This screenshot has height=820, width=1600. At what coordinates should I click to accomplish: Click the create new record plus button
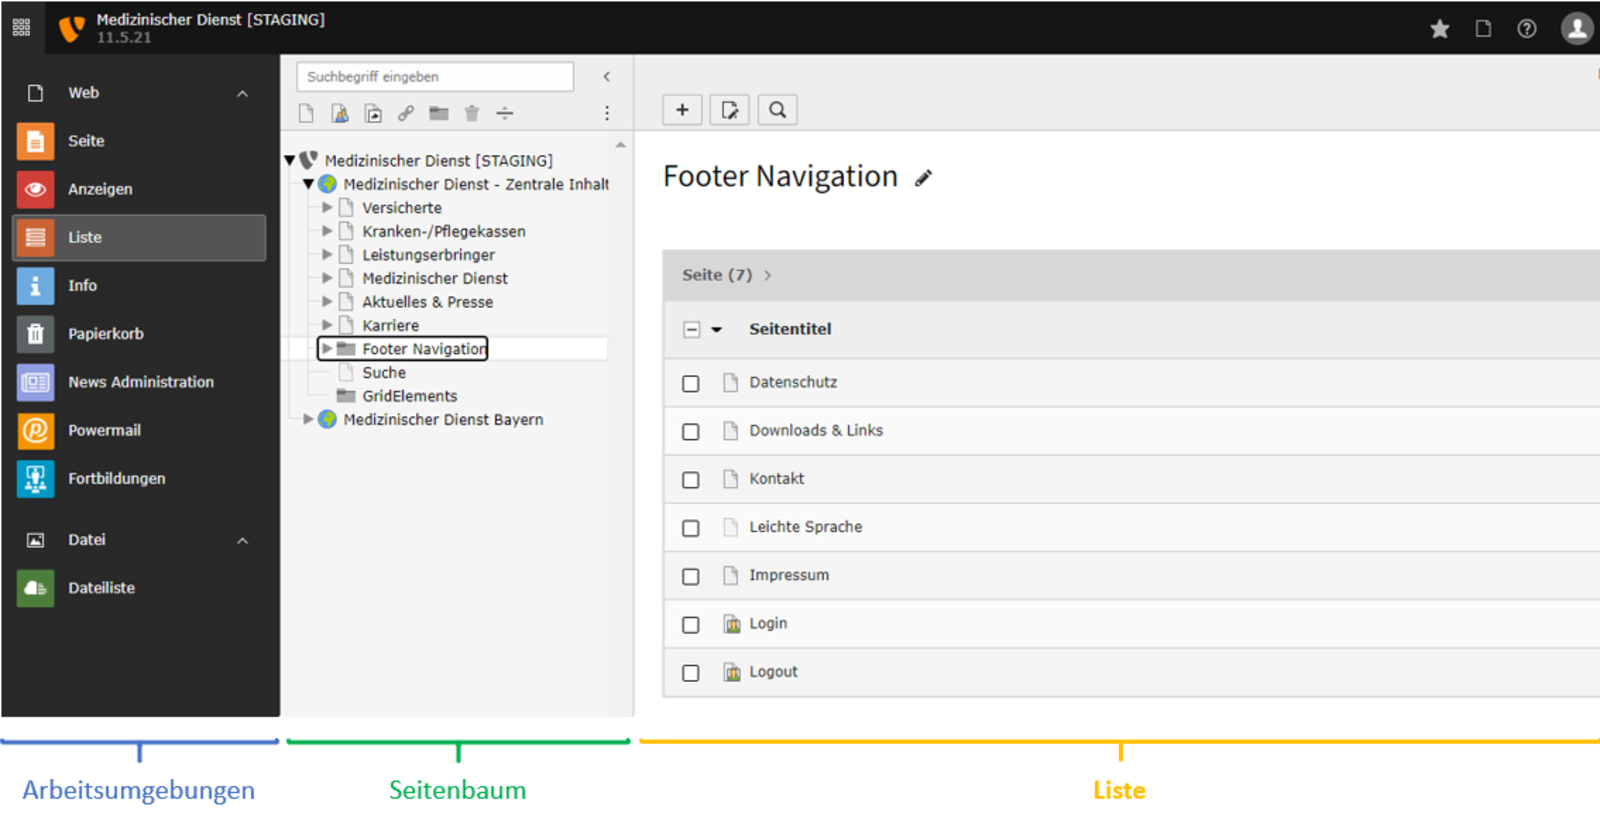[x=682, y=110]
